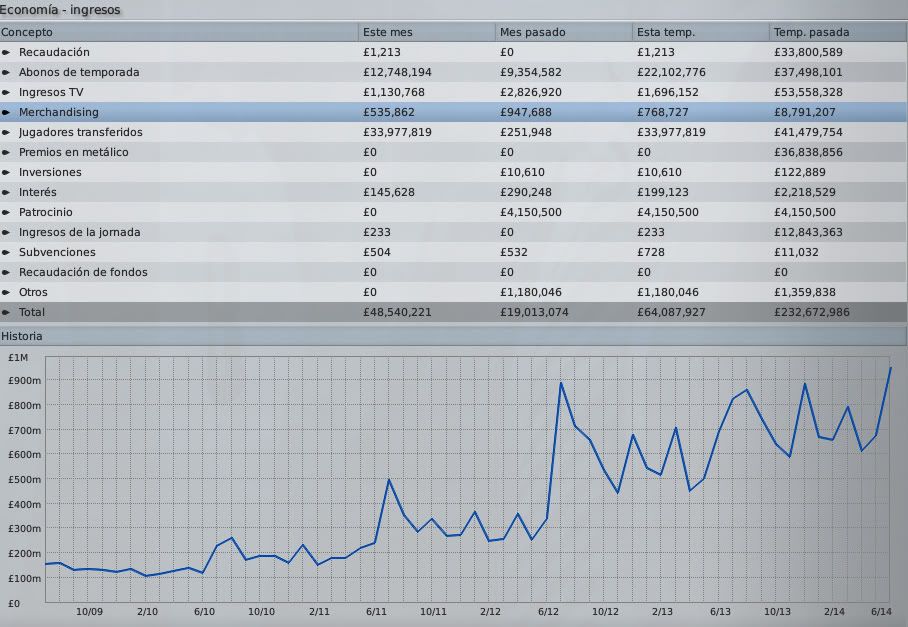
Task: Click the 6/12 date label on chart
Action: (x=548, y=611)
